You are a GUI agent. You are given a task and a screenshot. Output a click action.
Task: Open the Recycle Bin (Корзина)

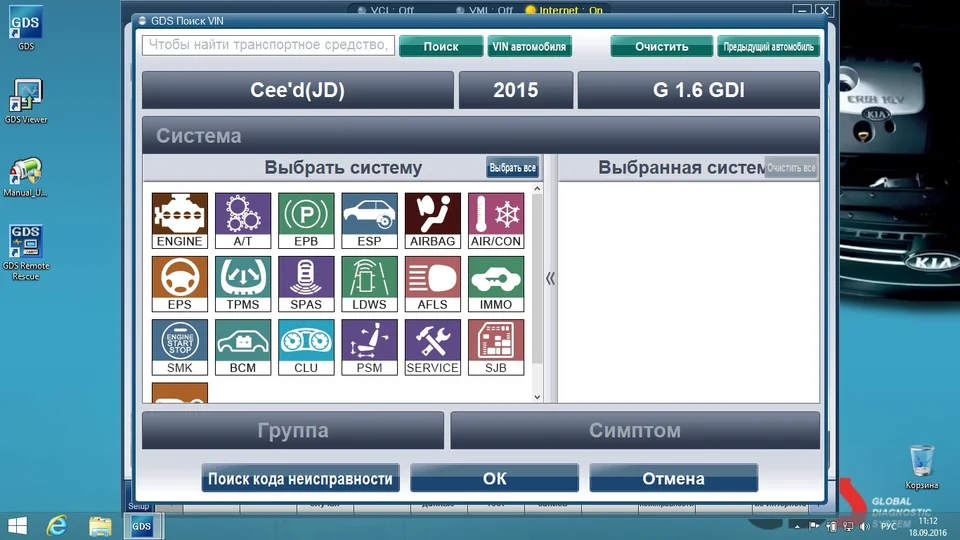tap(921, 467)
